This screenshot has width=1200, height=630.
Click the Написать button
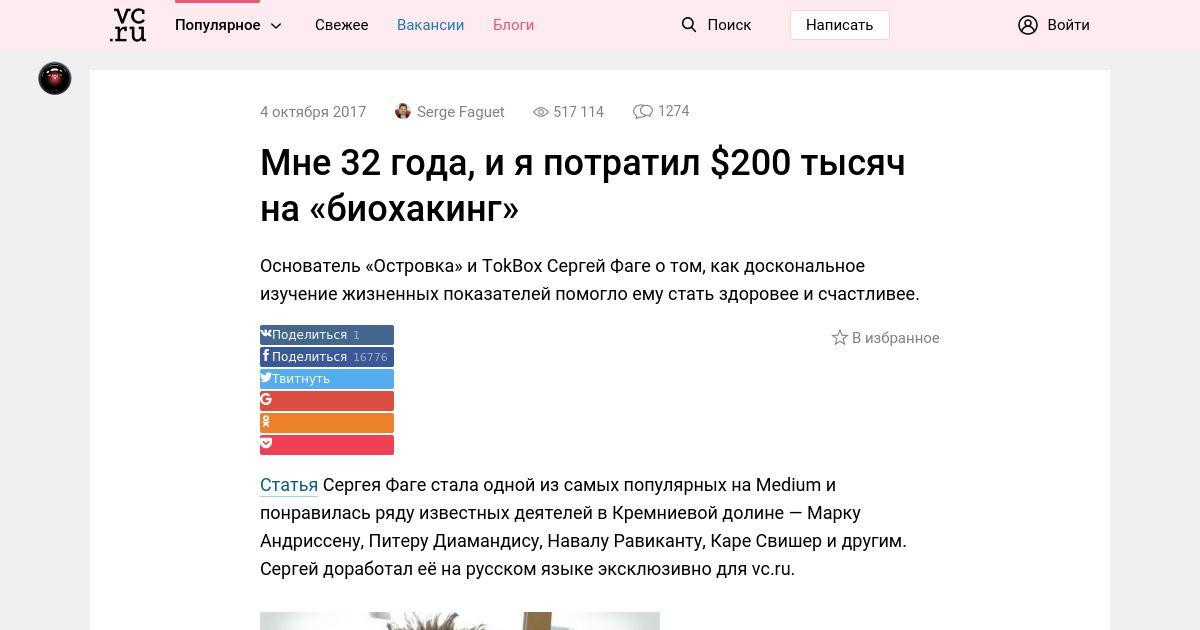pos(840,25)
